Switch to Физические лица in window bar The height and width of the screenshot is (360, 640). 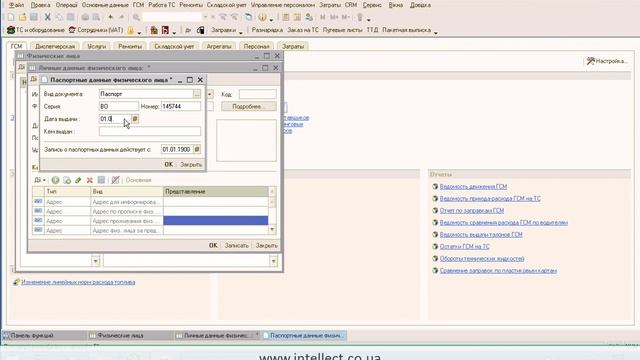(x=130, y=336)
